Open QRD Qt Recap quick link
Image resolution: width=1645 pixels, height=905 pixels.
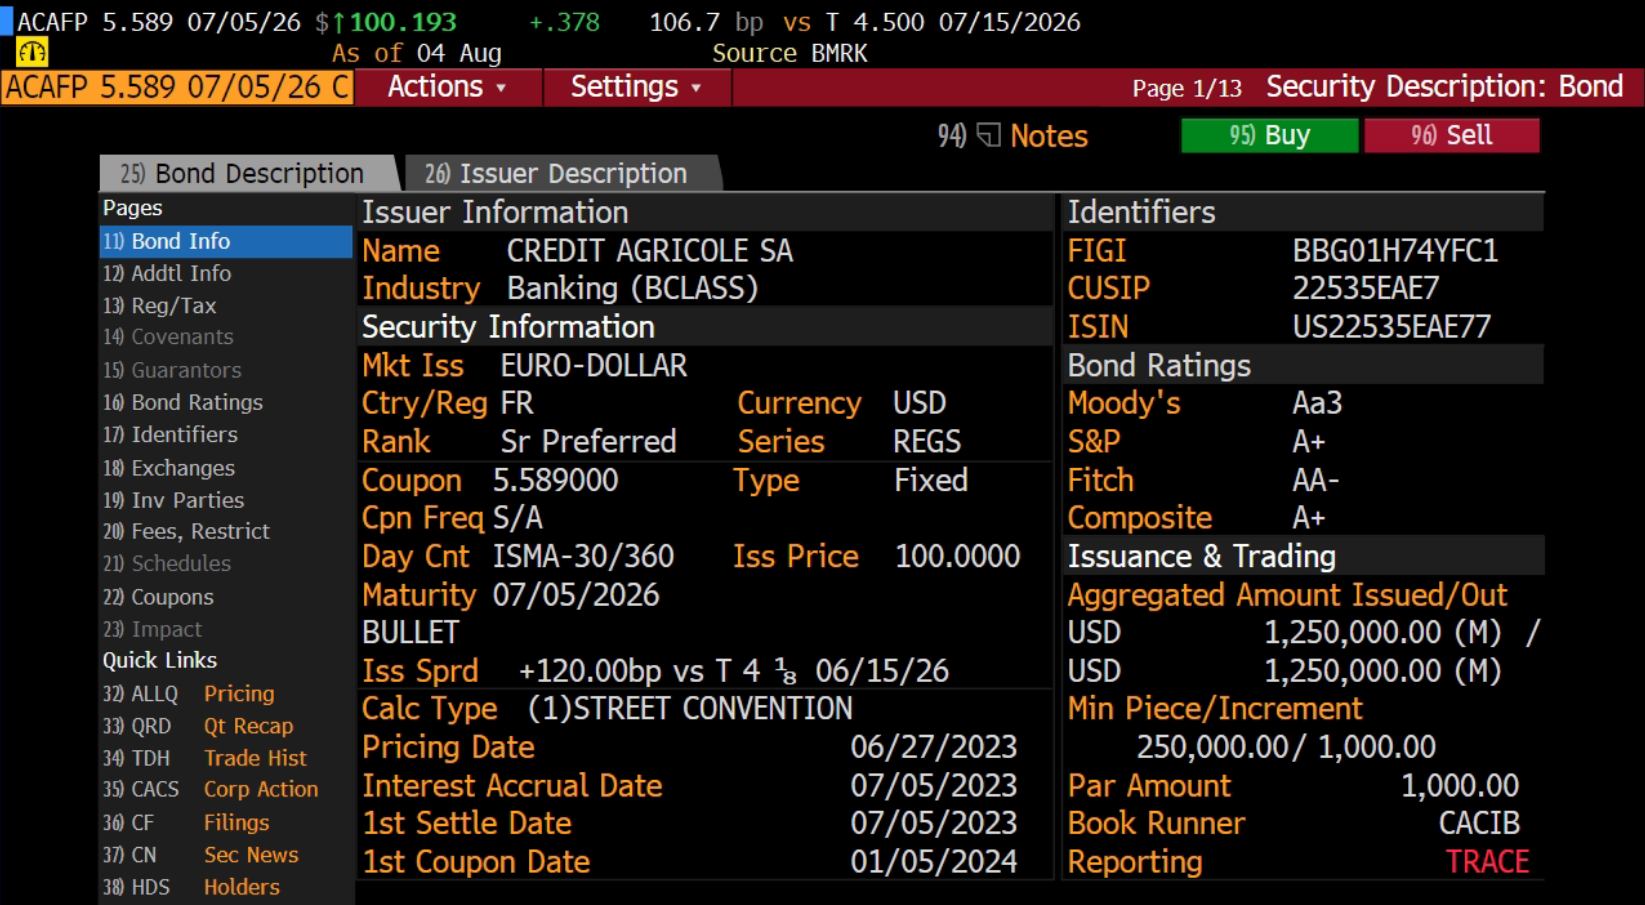point(198,726)
